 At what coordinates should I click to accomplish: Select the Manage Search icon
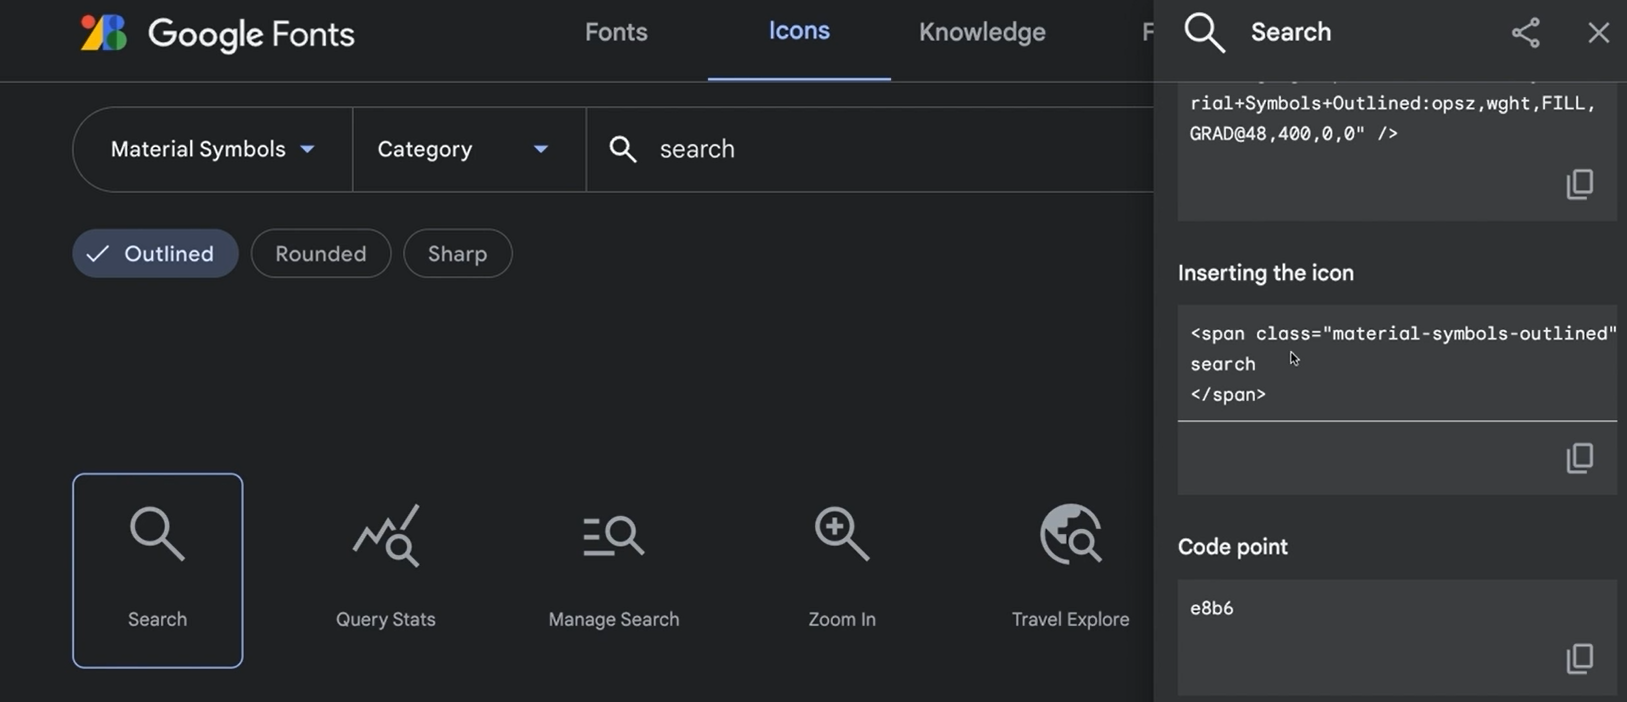pos(614,570)
